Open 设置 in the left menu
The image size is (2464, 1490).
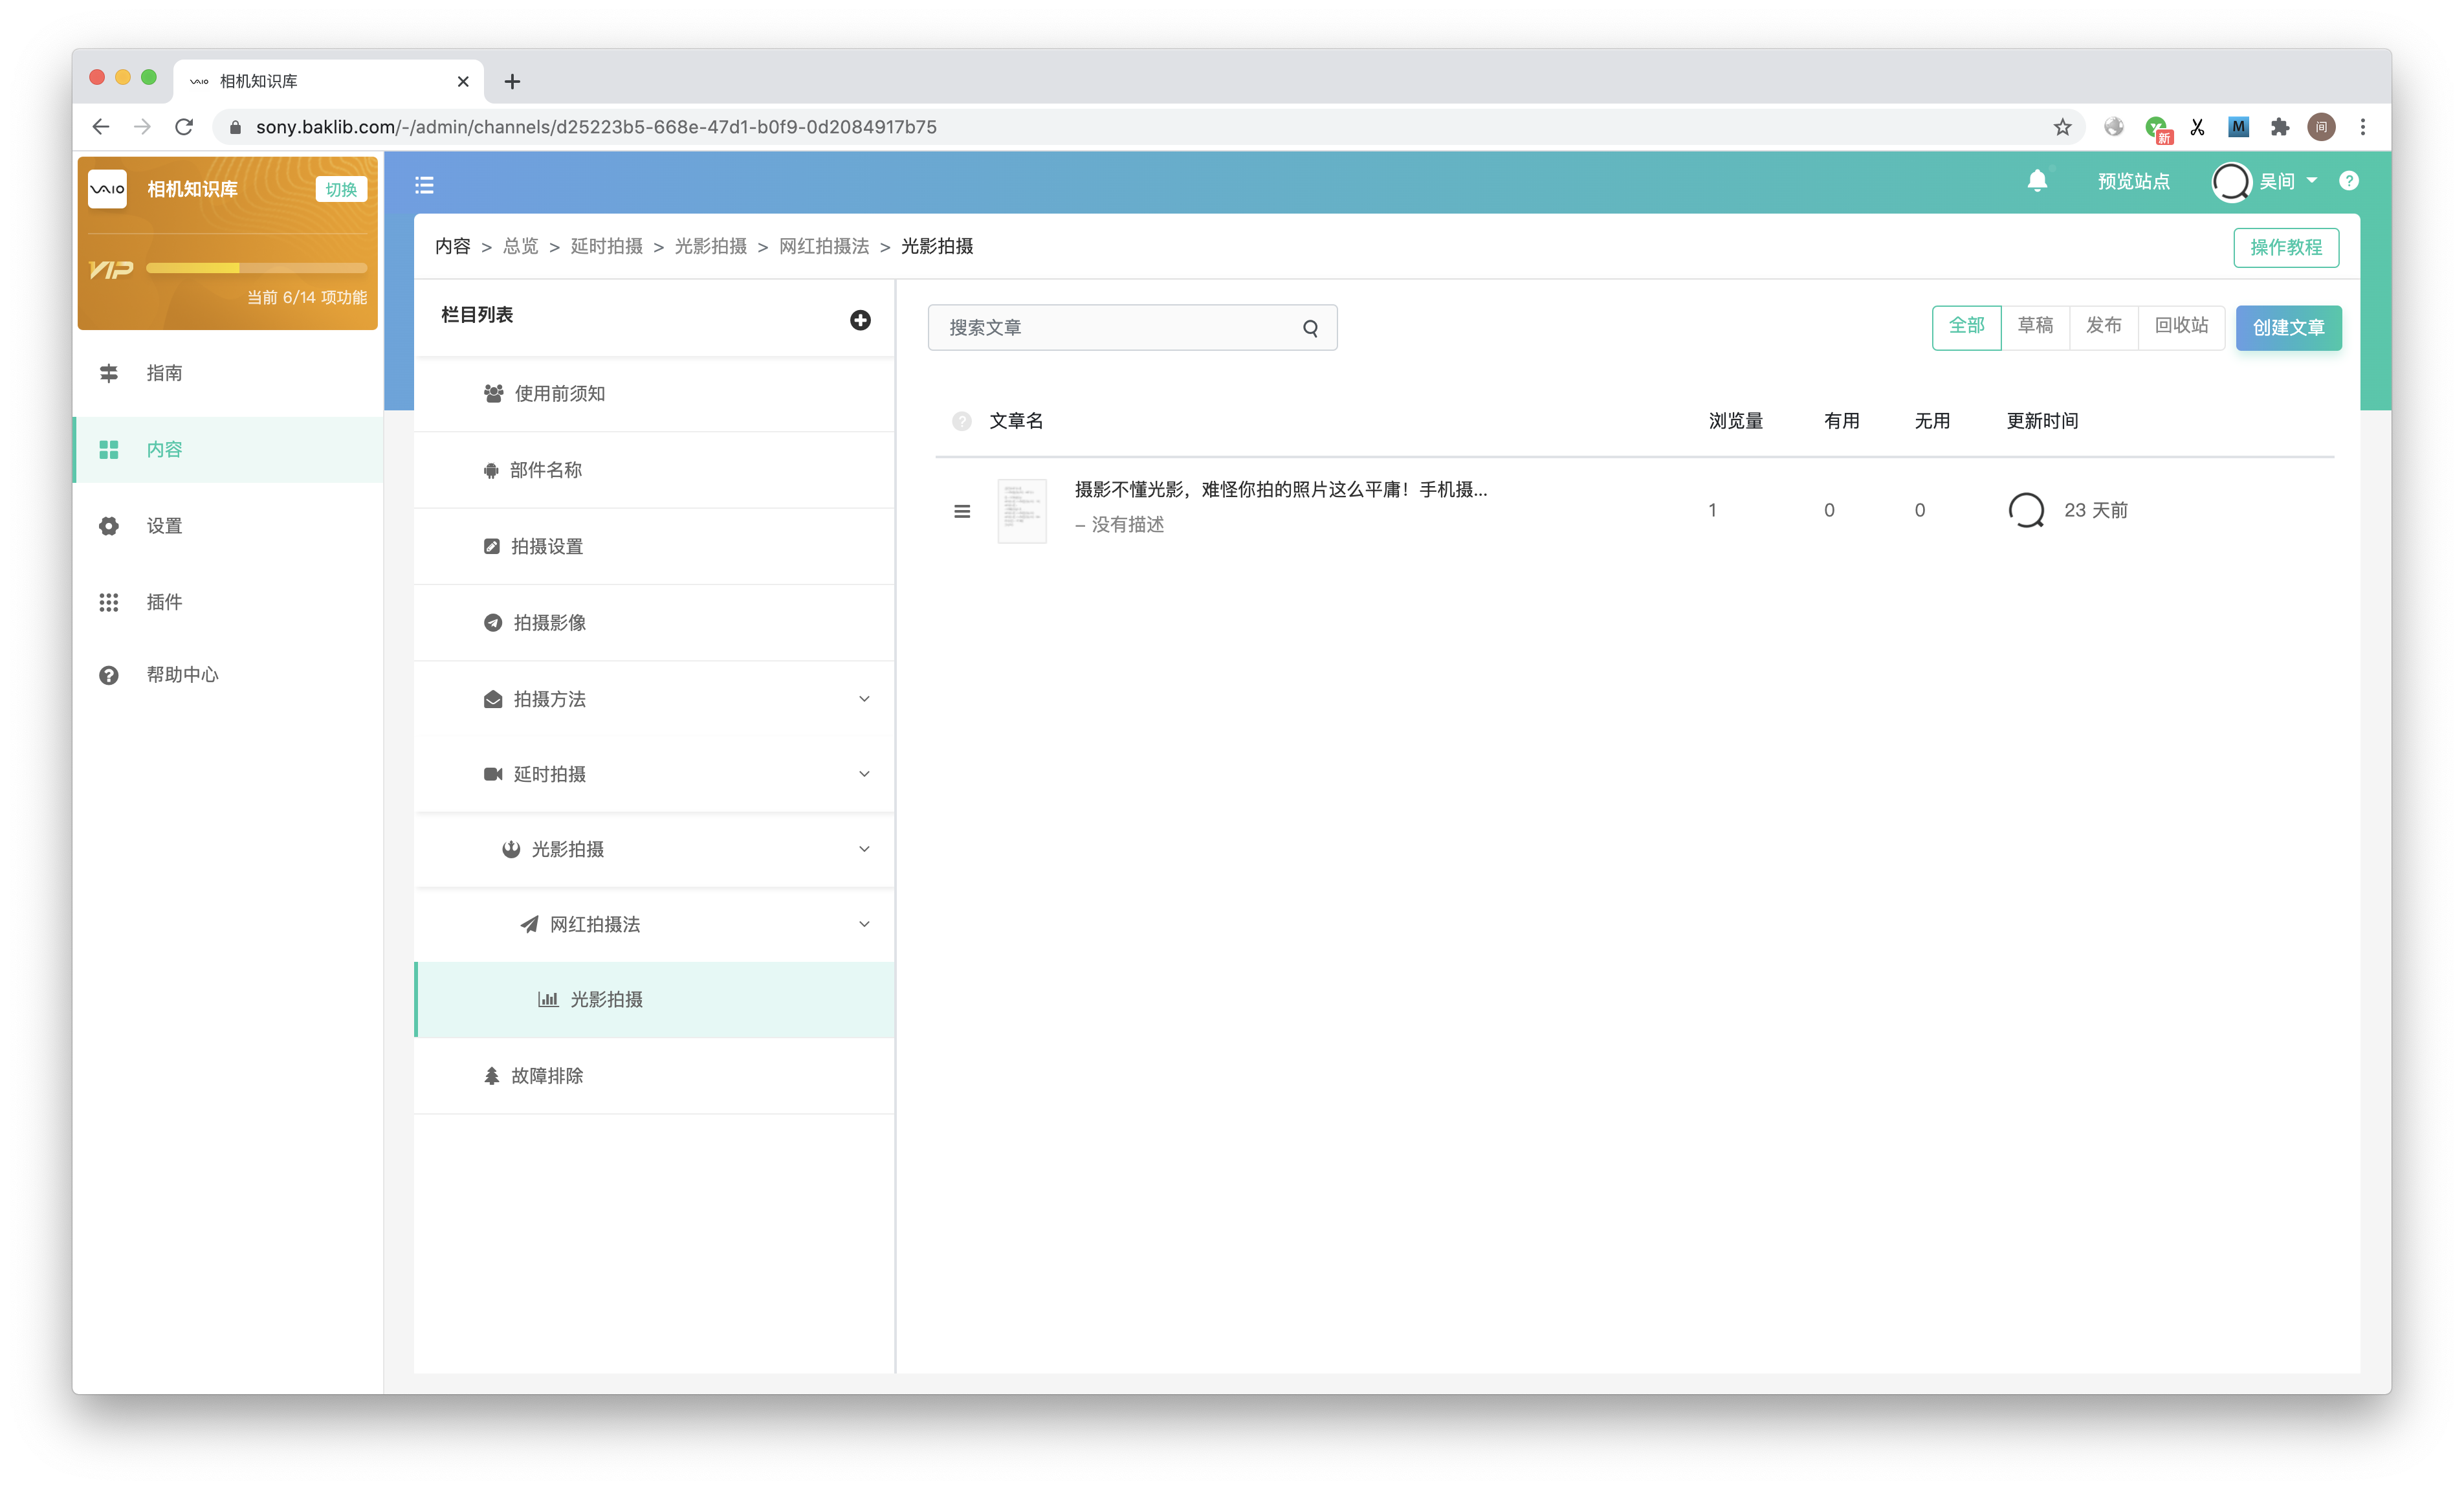[x=164, y=526]
